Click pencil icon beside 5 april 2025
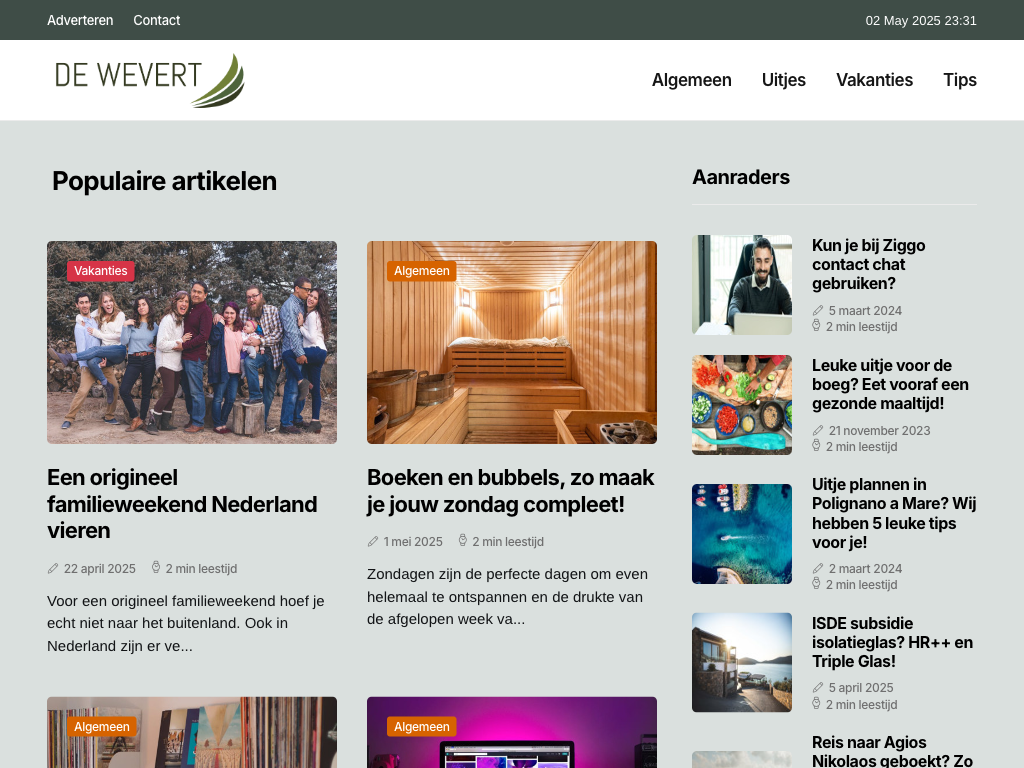Image resolution: width=1024 pixels, height=768 pixels. coord(818,688)
